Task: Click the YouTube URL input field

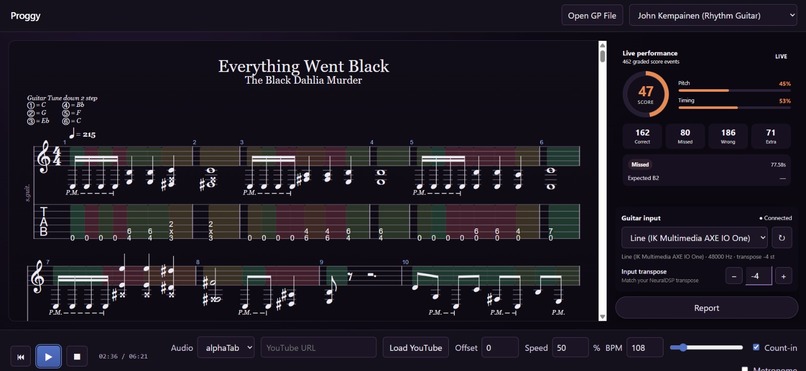Action: coord(318,347)
